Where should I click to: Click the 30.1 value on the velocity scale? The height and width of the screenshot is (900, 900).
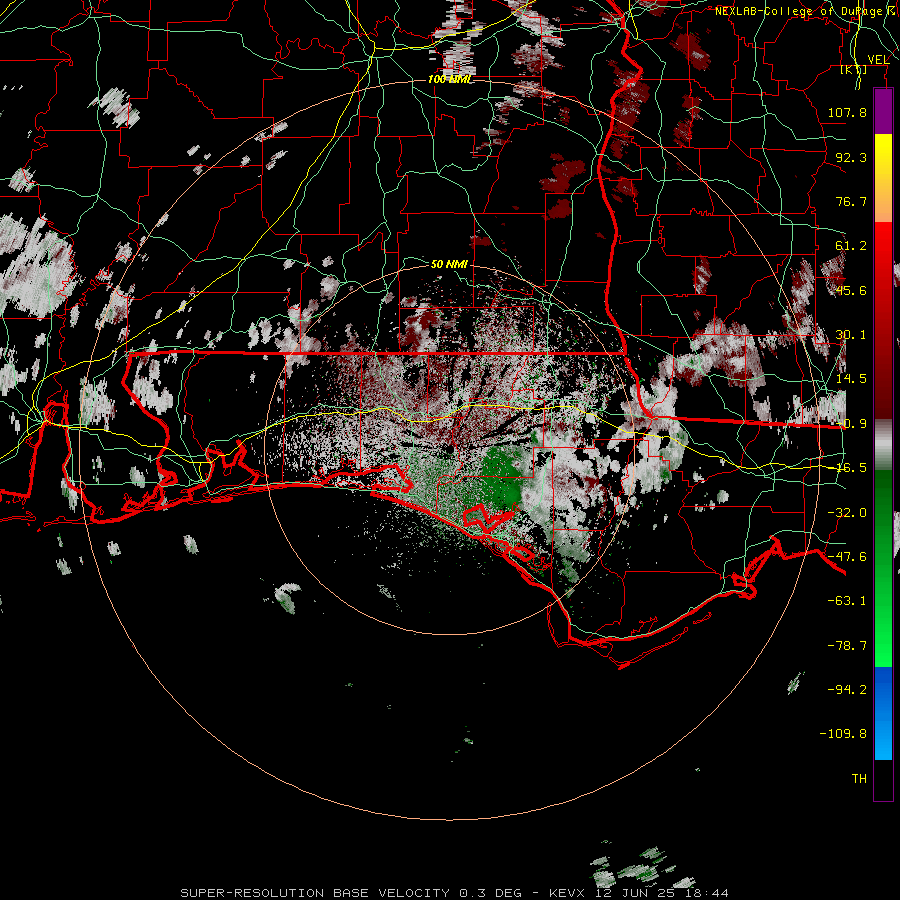tap(851, 335)
